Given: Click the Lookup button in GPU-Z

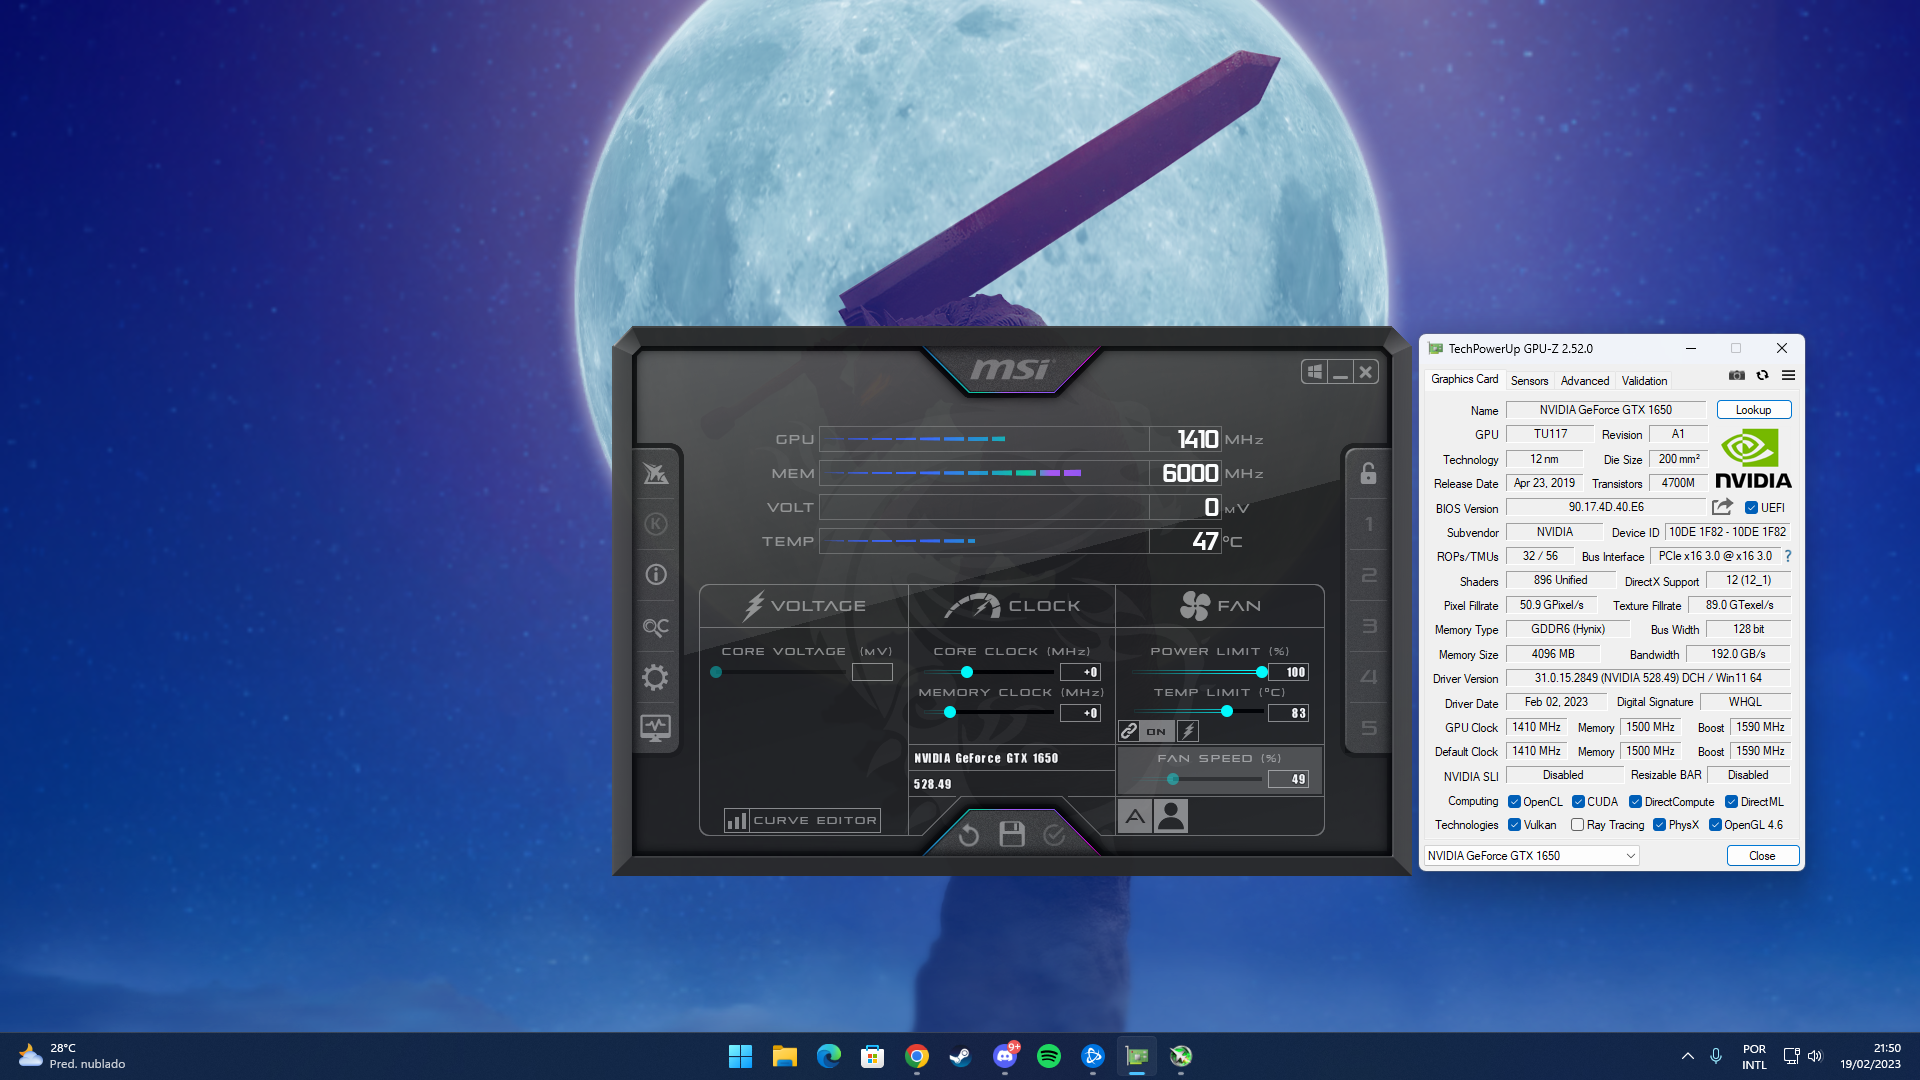Looking at the screenshot, I should pos(1753,410).
